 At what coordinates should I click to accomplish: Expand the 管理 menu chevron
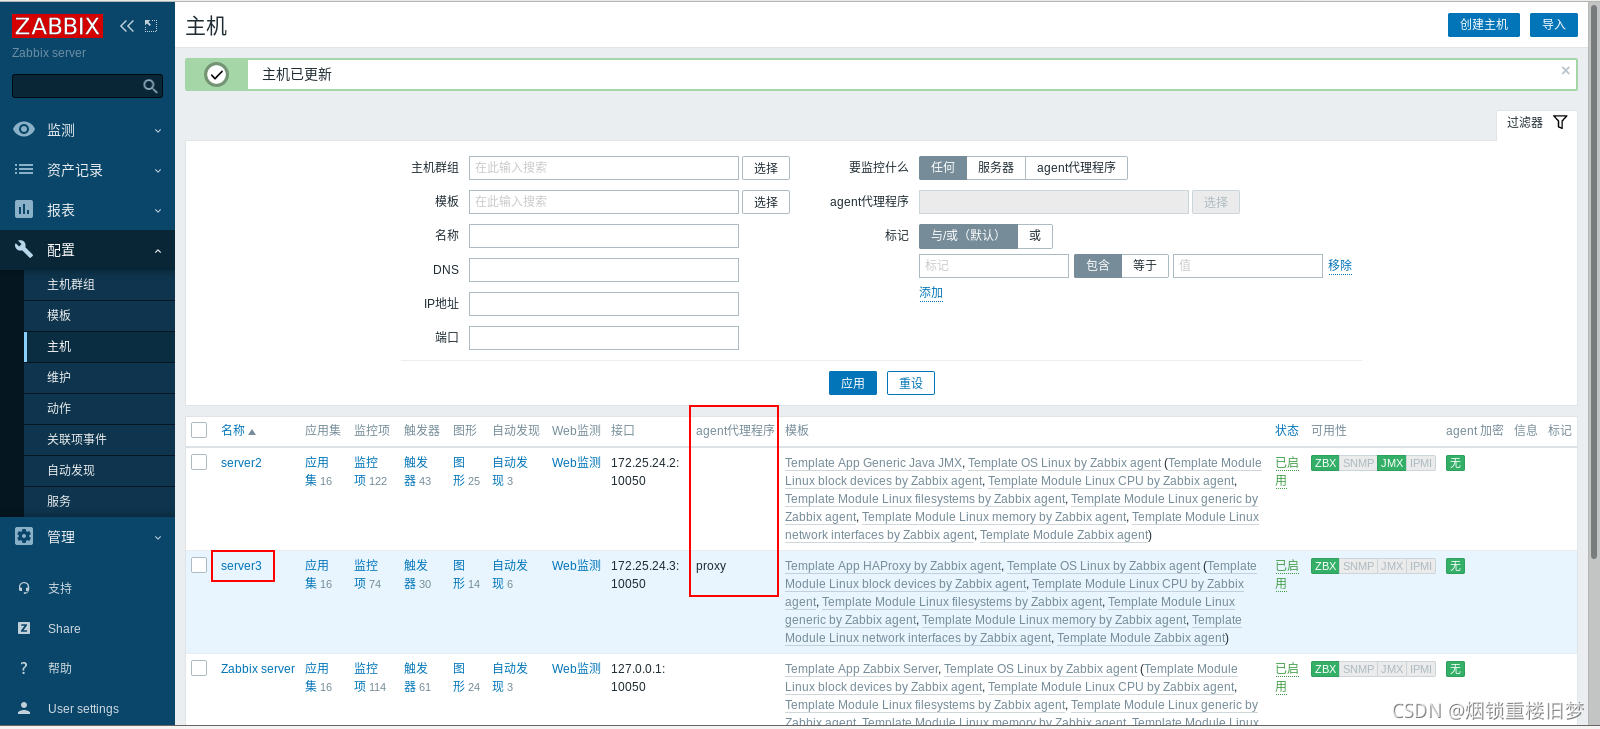click(158, 537)
